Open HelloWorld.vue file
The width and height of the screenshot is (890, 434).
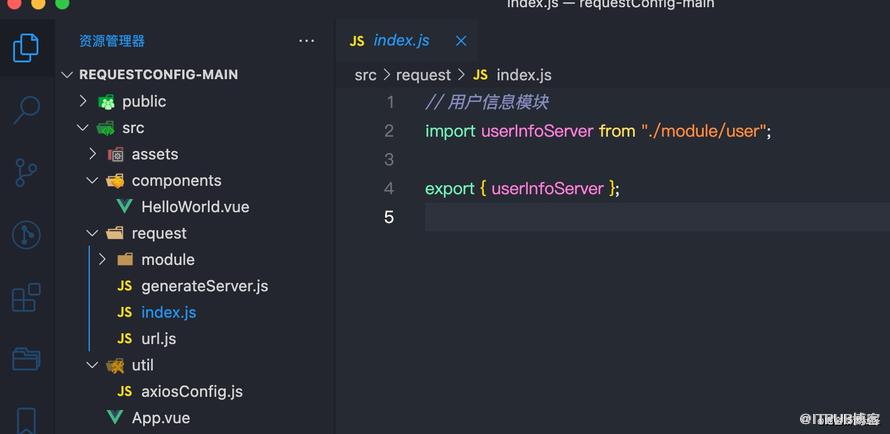pyautogui.click(x=195, y=207)
